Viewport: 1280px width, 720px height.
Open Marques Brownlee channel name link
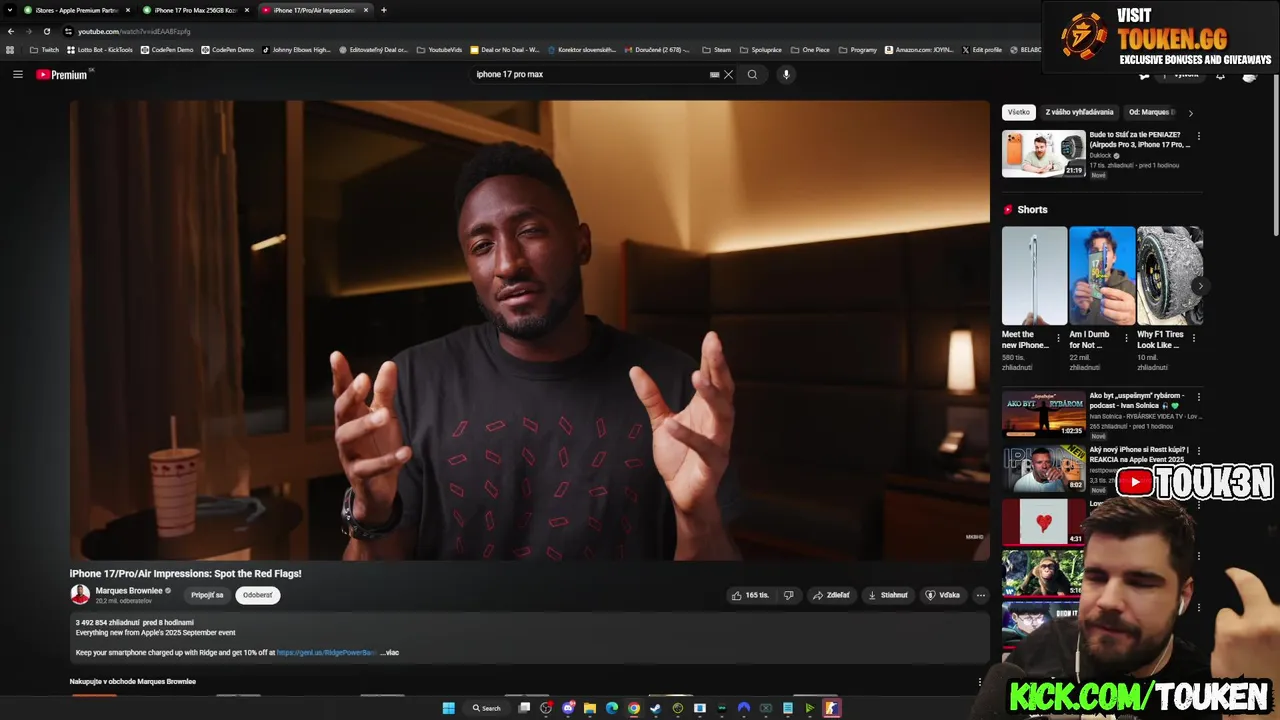point(129,591)
